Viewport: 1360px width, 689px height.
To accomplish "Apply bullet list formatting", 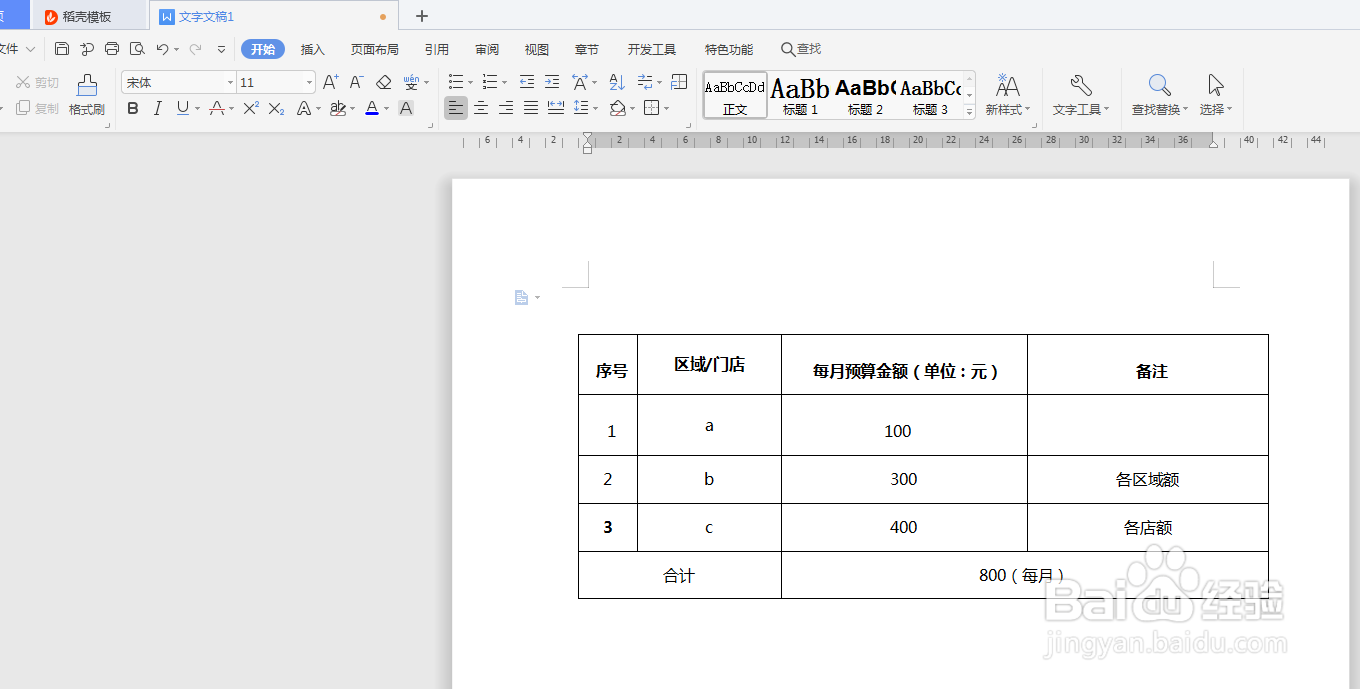I will (x=455, y=82).
